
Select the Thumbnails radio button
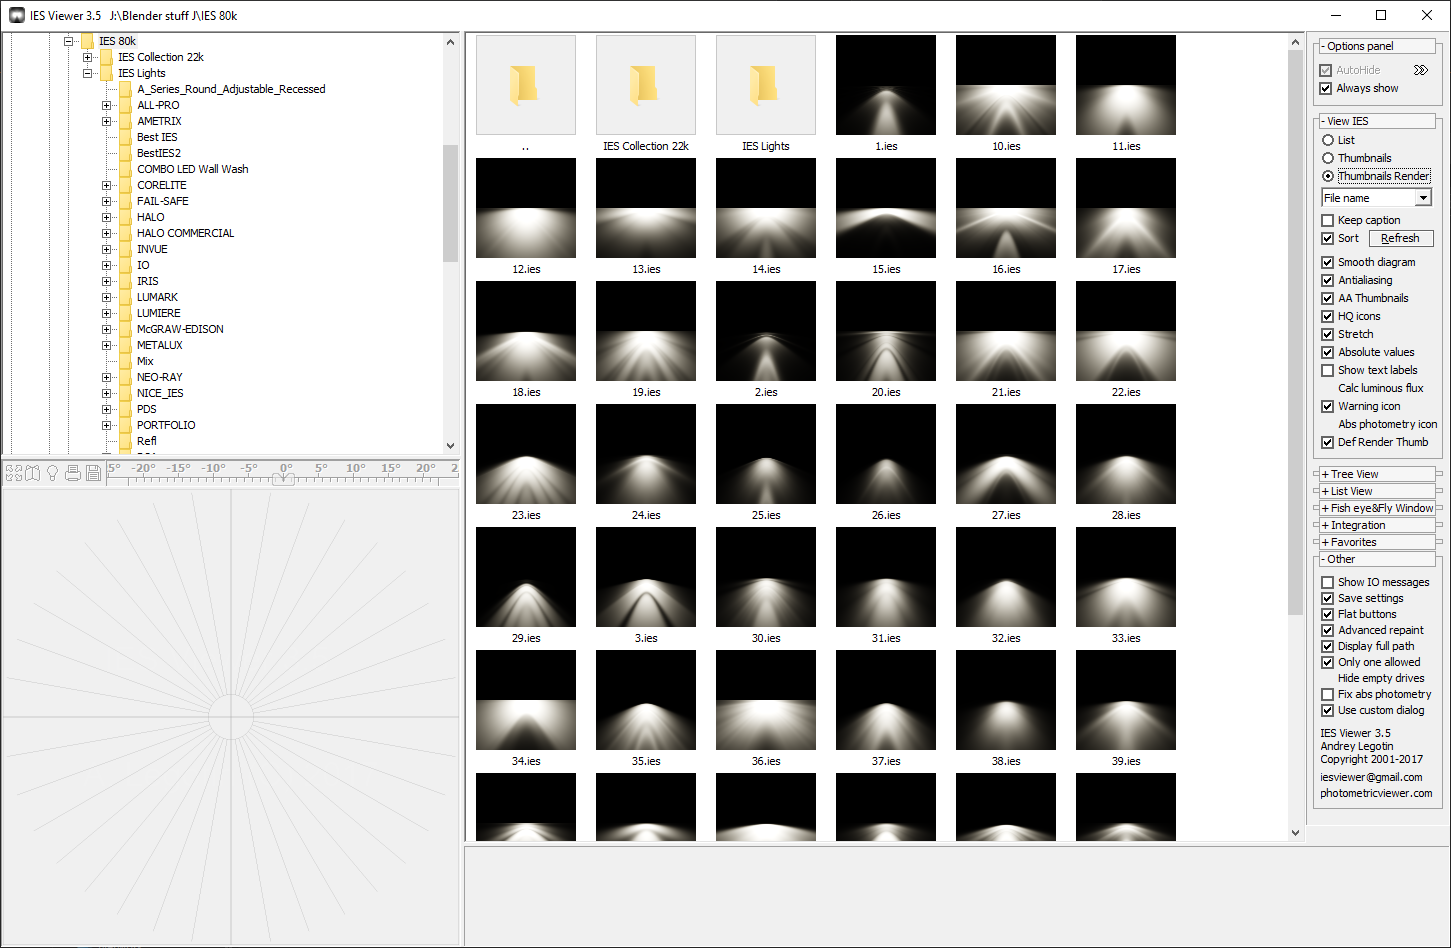click(1328, 158)
